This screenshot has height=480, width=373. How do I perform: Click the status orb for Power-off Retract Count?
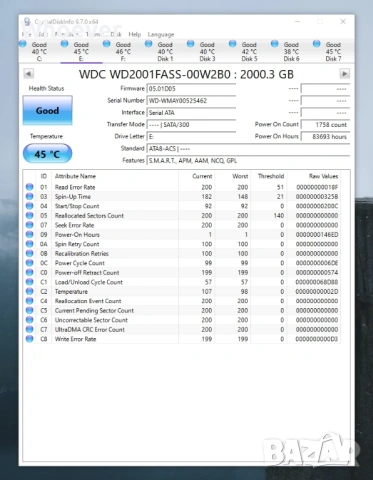30,272
